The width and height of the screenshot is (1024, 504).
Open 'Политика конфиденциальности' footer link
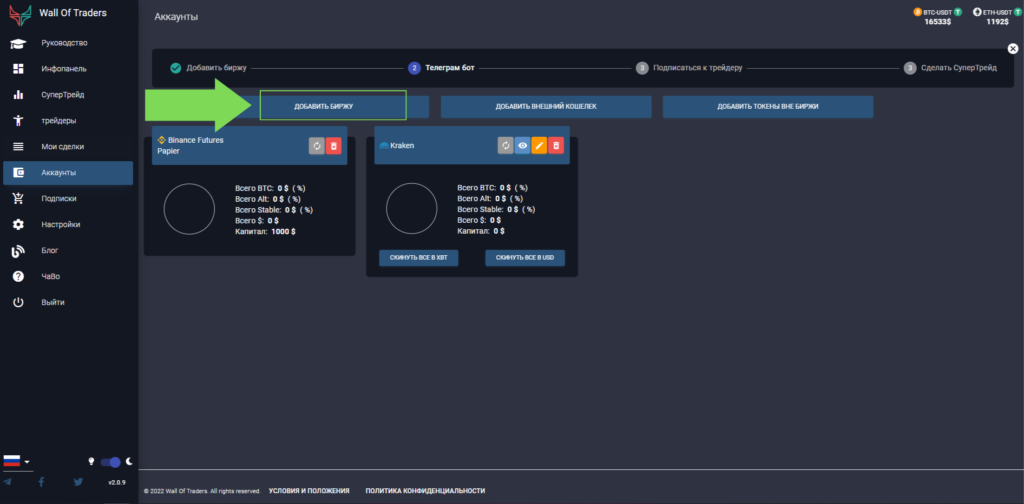425,491
